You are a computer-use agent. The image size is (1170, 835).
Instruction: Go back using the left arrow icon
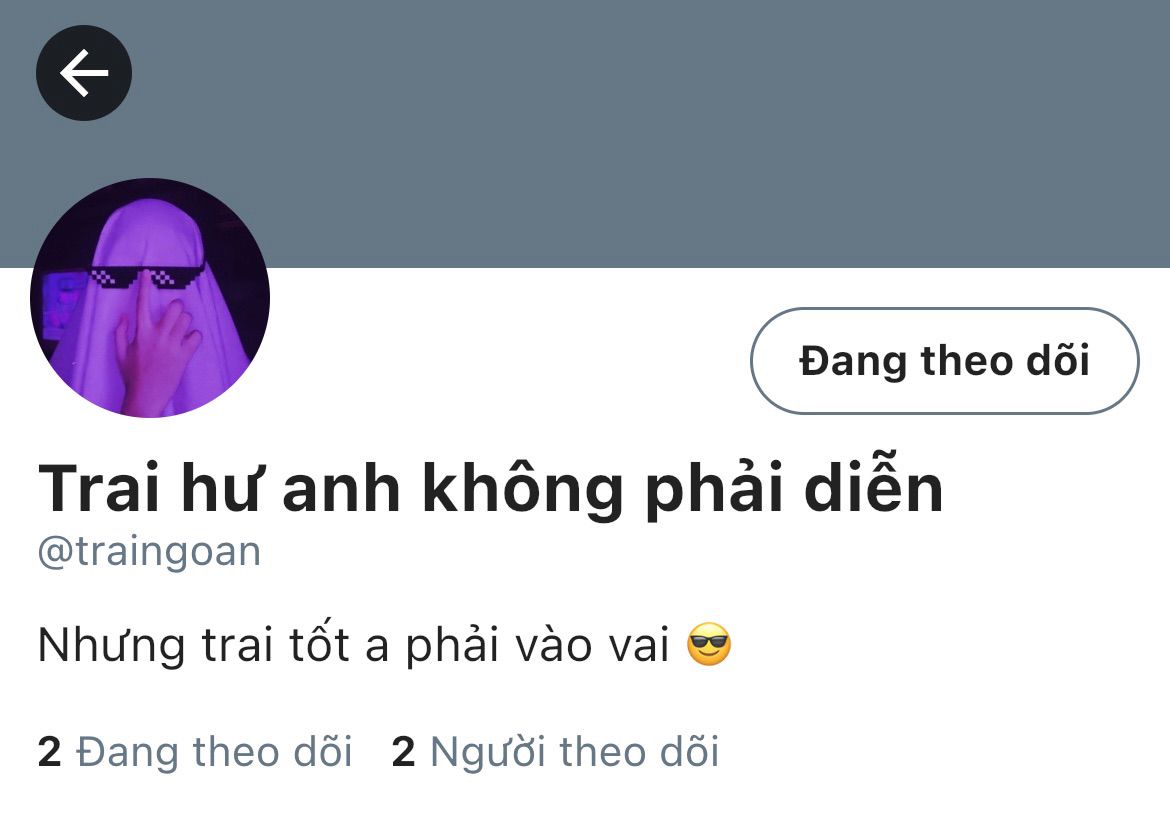(84, 73)
